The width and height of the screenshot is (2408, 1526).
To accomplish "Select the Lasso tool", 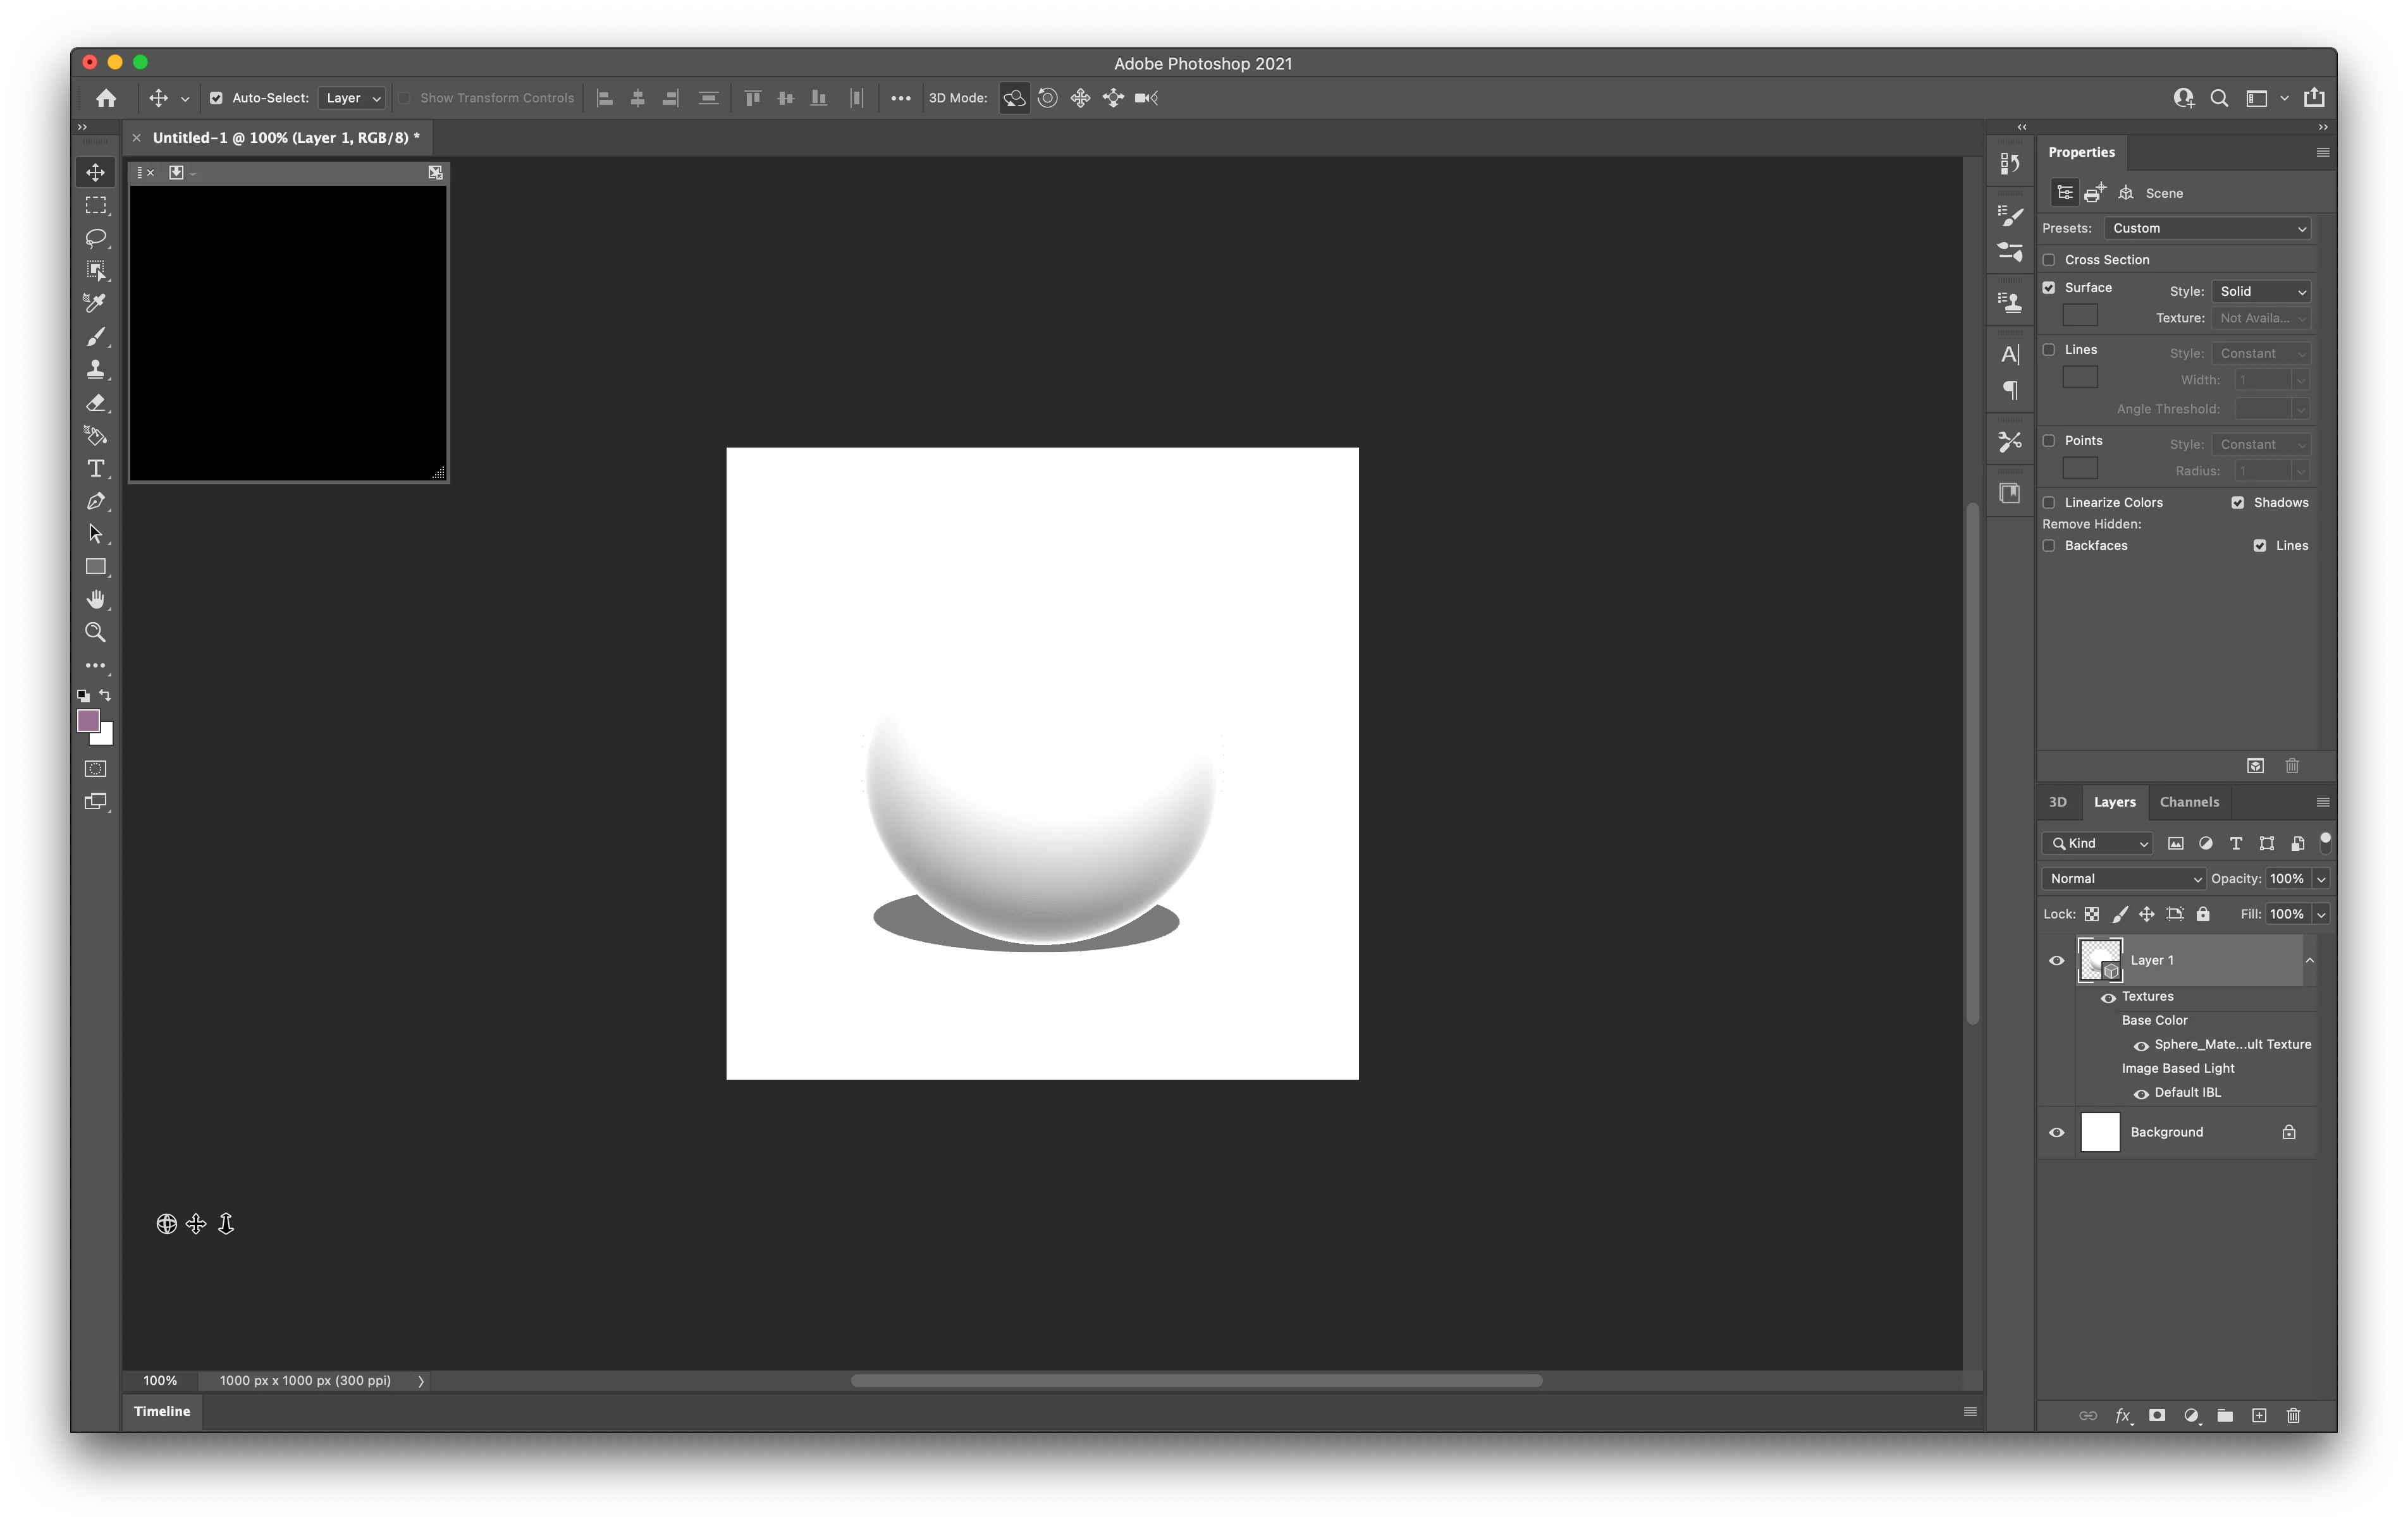I will click(x=96, y=238).
